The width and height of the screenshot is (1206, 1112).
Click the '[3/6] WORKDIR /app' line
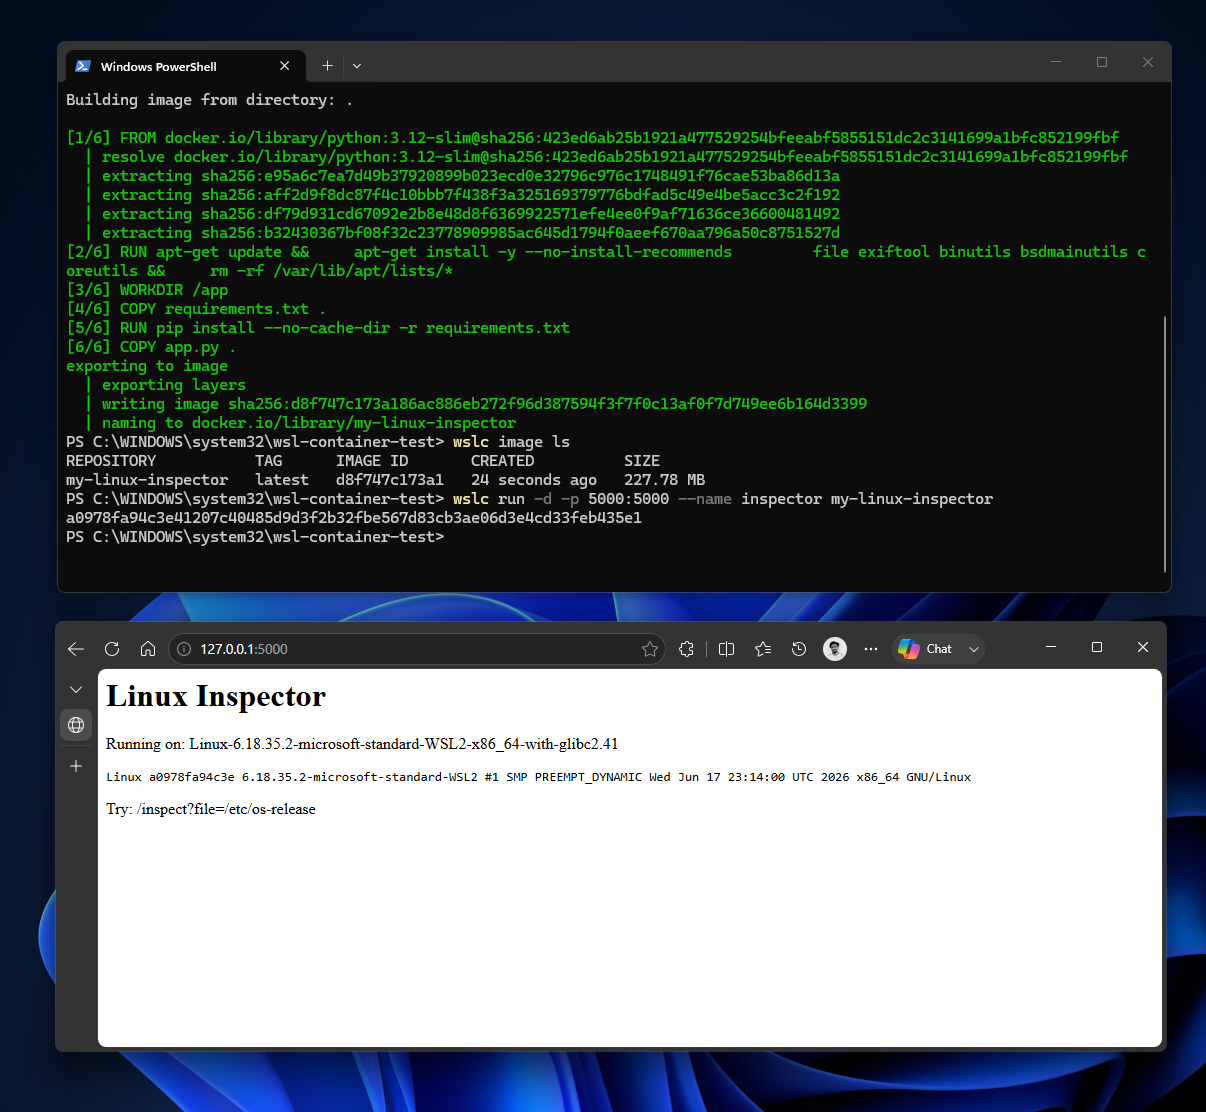147,290
